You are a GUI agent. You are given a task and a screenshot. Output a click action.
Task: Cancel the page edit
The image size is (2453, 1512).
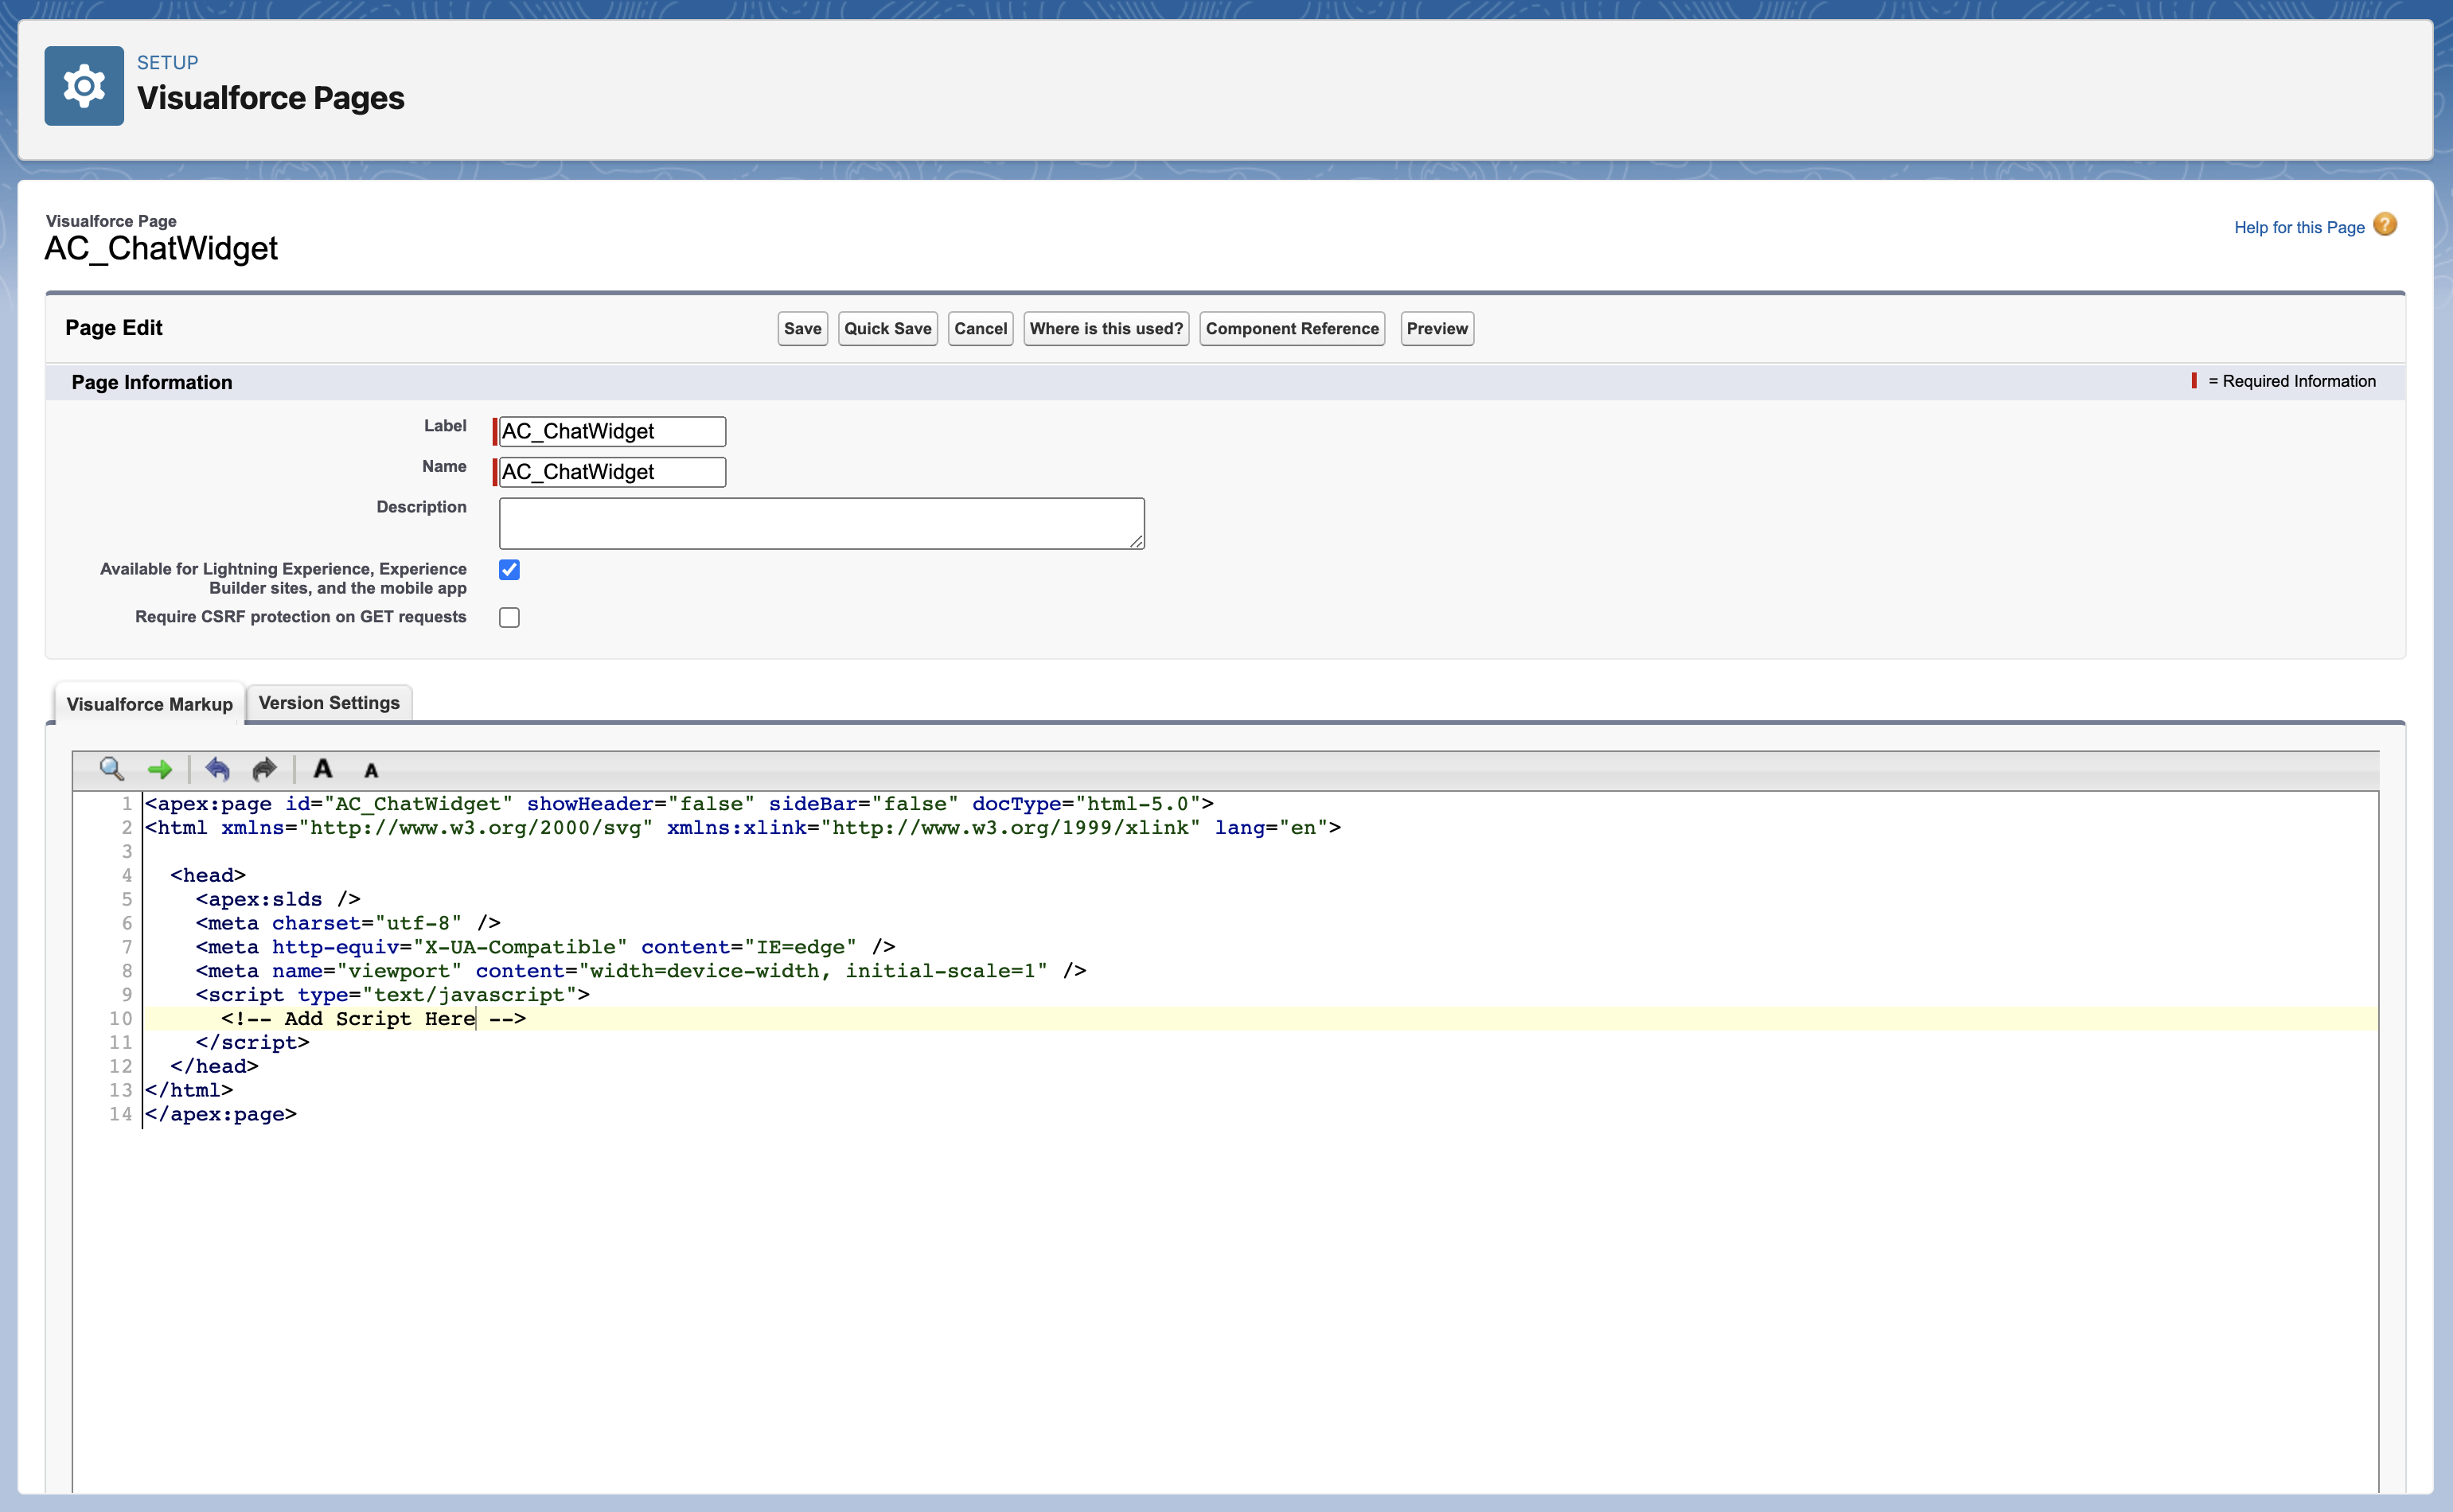click(x=980, y=329)
